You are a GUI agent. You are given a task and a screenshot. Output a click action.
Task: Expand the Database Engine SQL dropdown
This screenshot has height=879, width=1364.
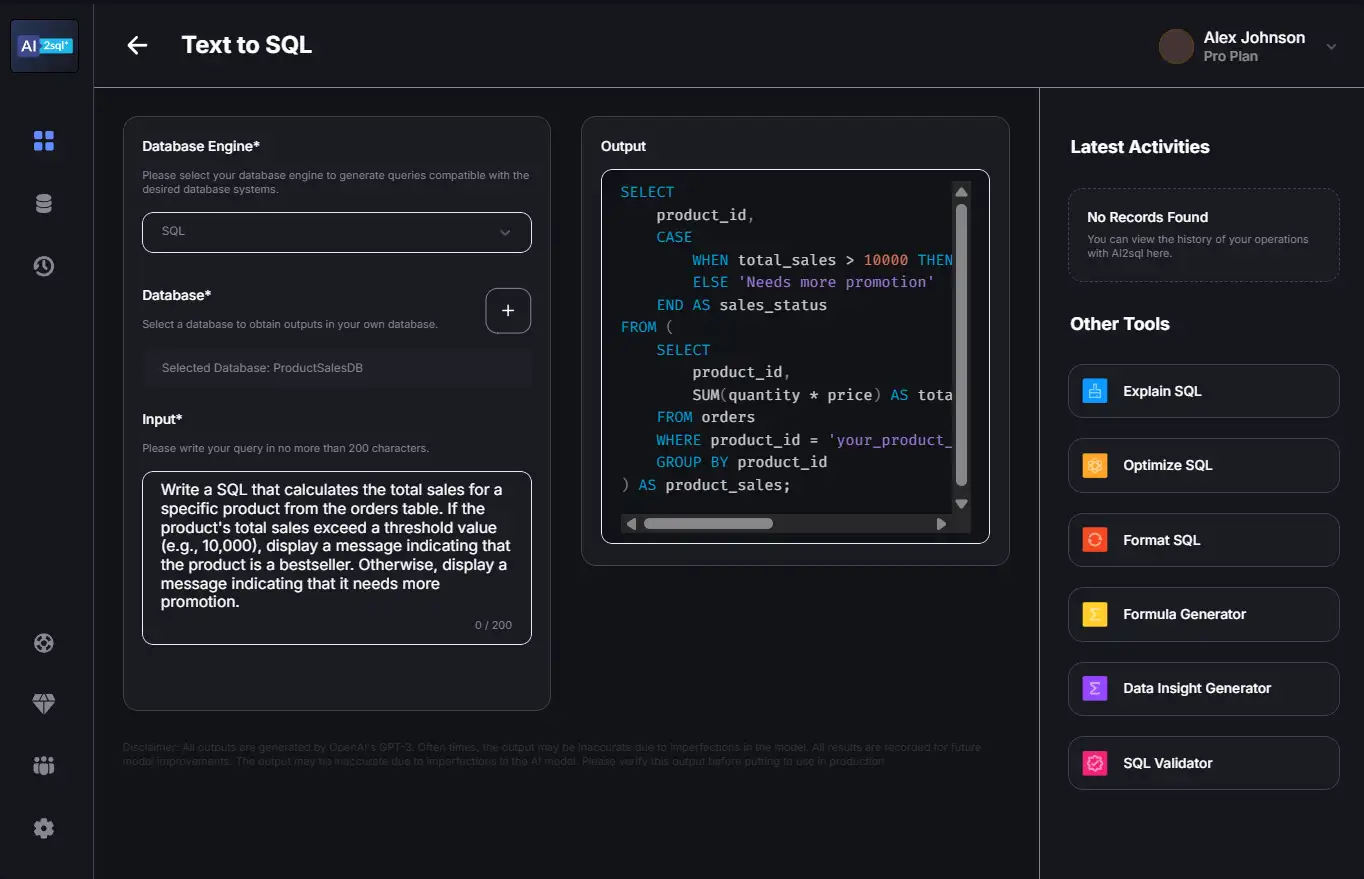tap(336, 232)
